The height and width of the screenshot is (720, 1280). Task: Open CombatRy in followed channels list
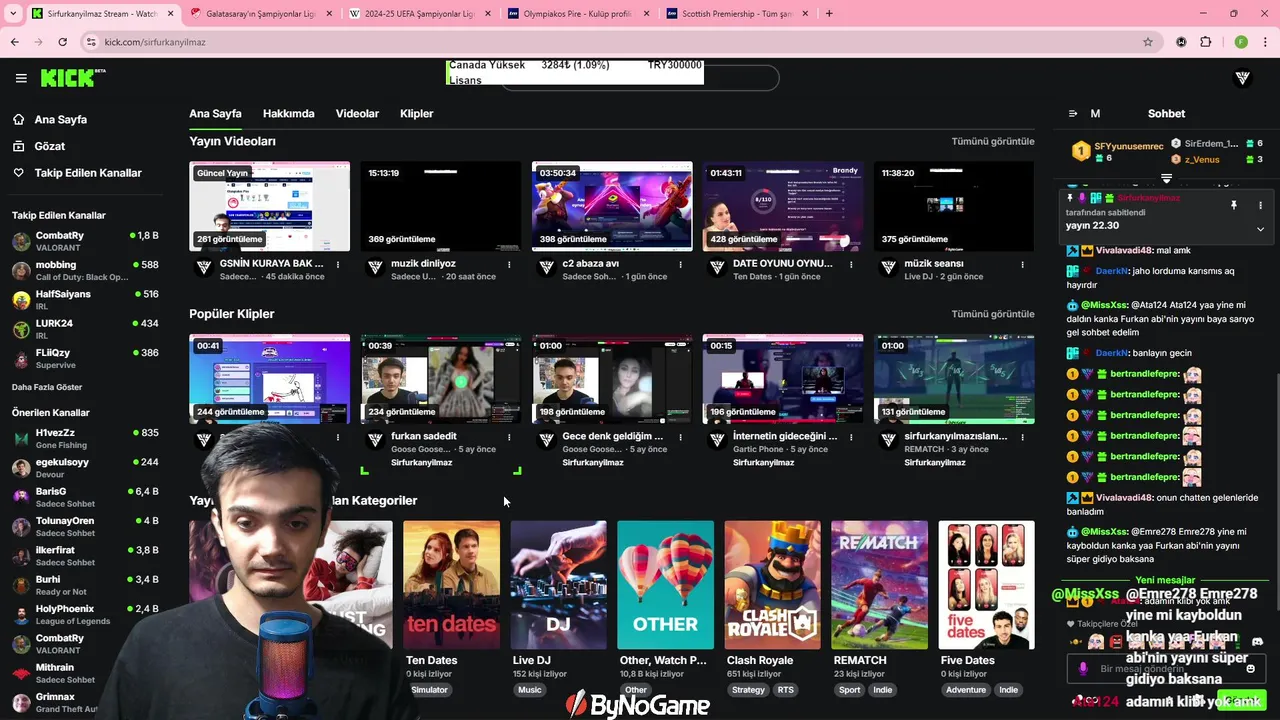click(x=85, y=241)
